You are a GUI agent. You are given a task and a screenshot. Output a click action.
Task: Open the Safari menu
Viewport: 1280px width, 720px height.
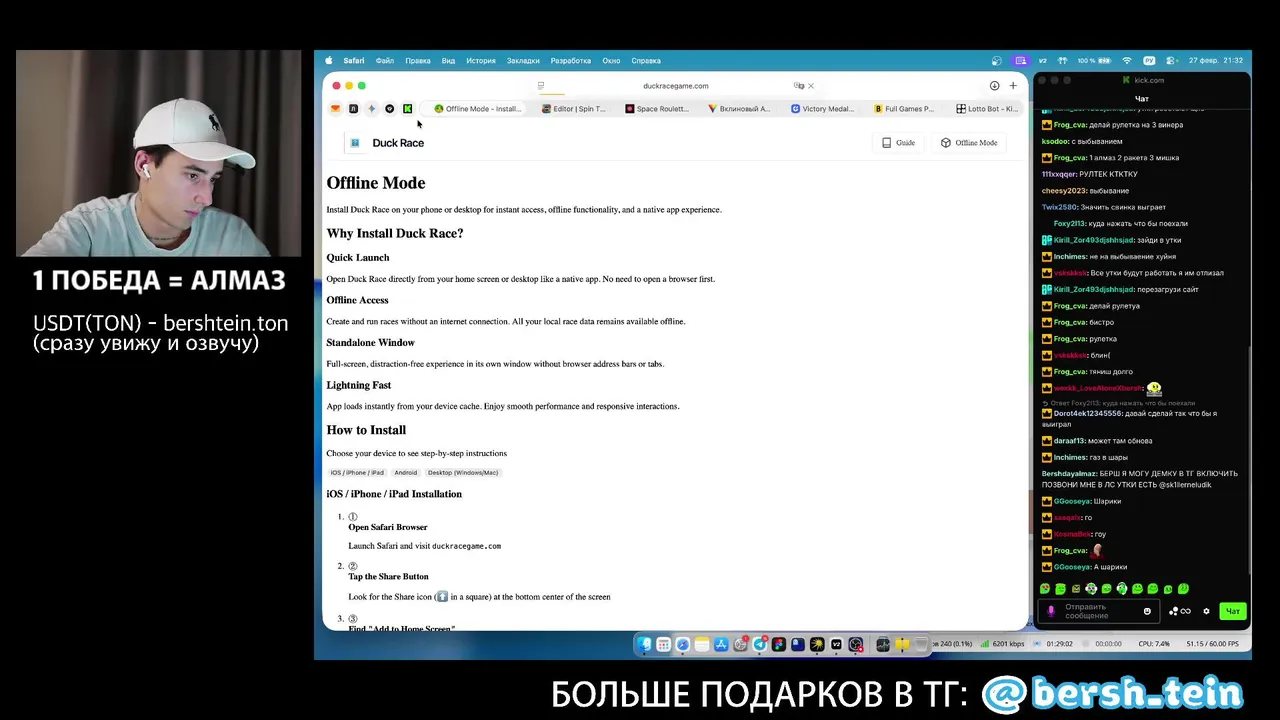354,60
